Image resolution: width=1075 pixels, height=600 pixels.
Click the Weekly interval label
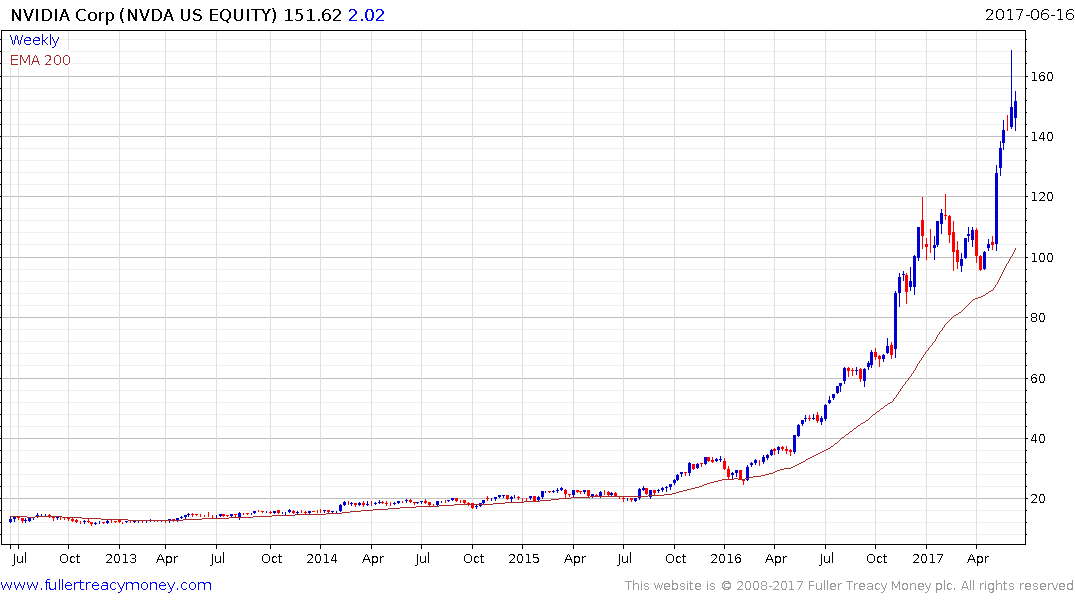pos(34,40)
